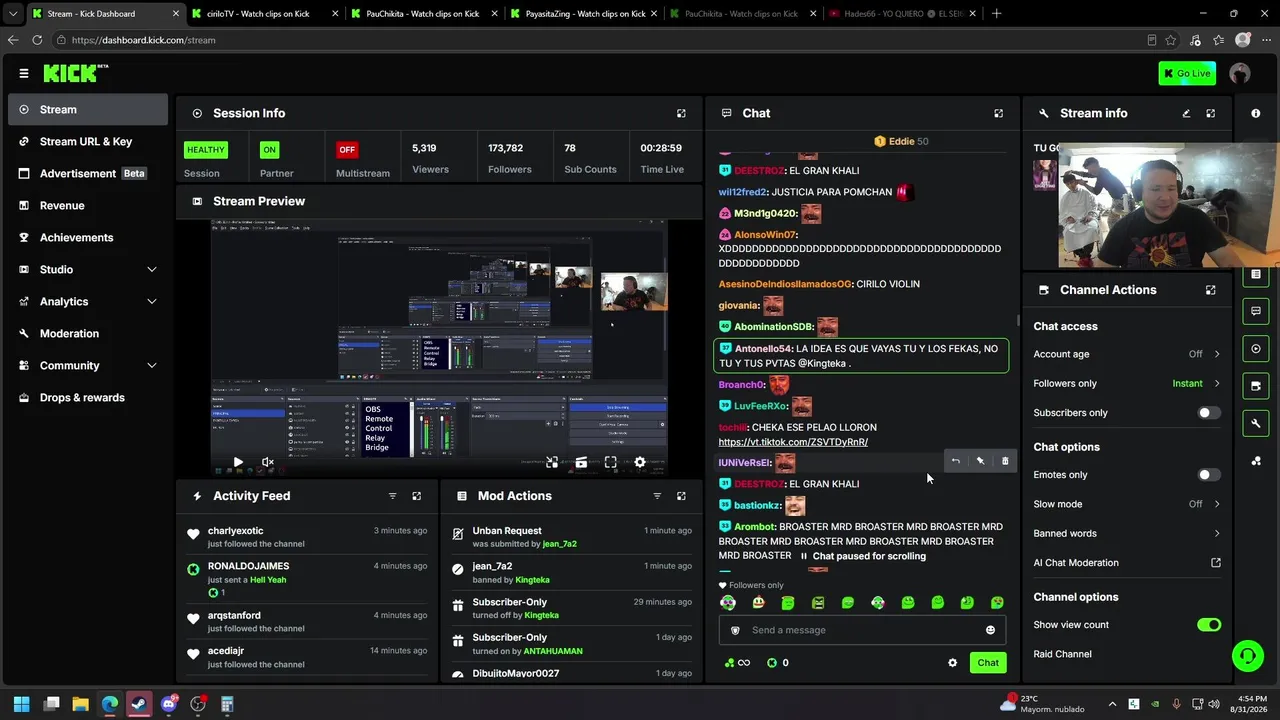Image resolution: width=1280 pixels, height=720 pixels.
Task: Expand the Session Info panel to fullscreen
Action: pyautogui.click(x=681, y=114)
